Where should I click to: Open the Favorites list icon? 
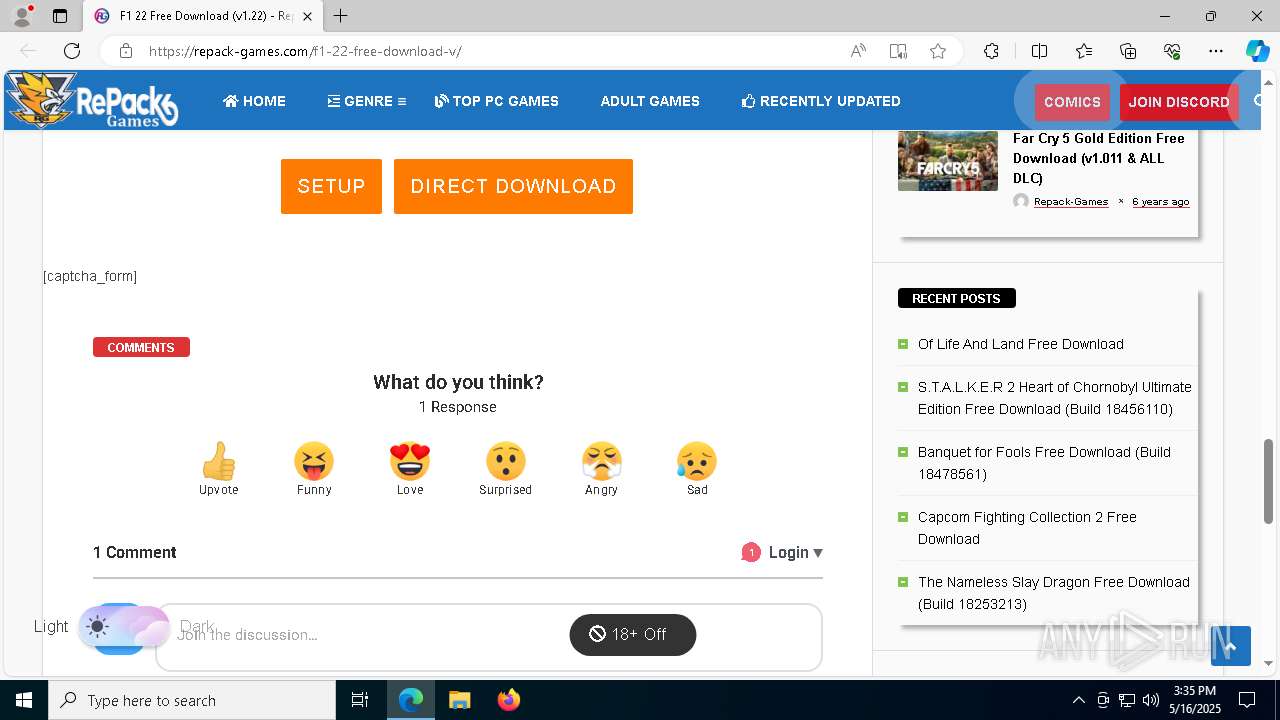point(1084,51)
